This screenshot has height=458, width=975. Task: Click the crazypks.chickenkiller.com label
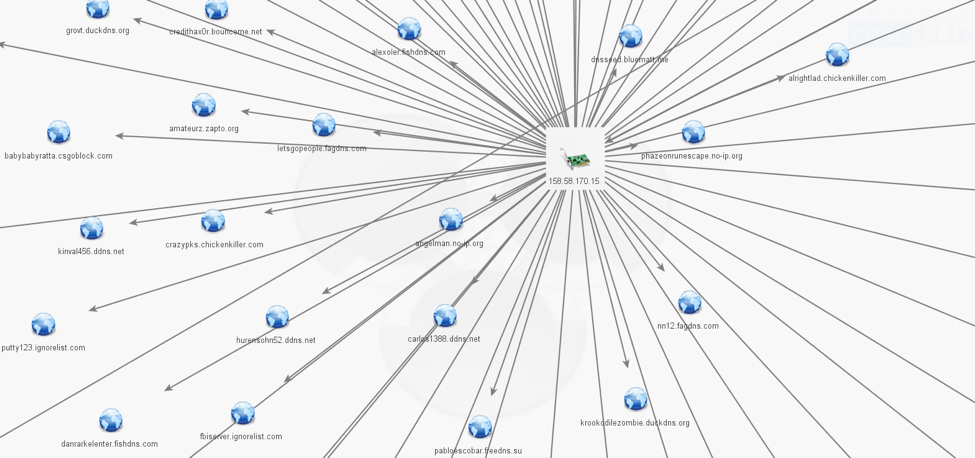[215, 245]
